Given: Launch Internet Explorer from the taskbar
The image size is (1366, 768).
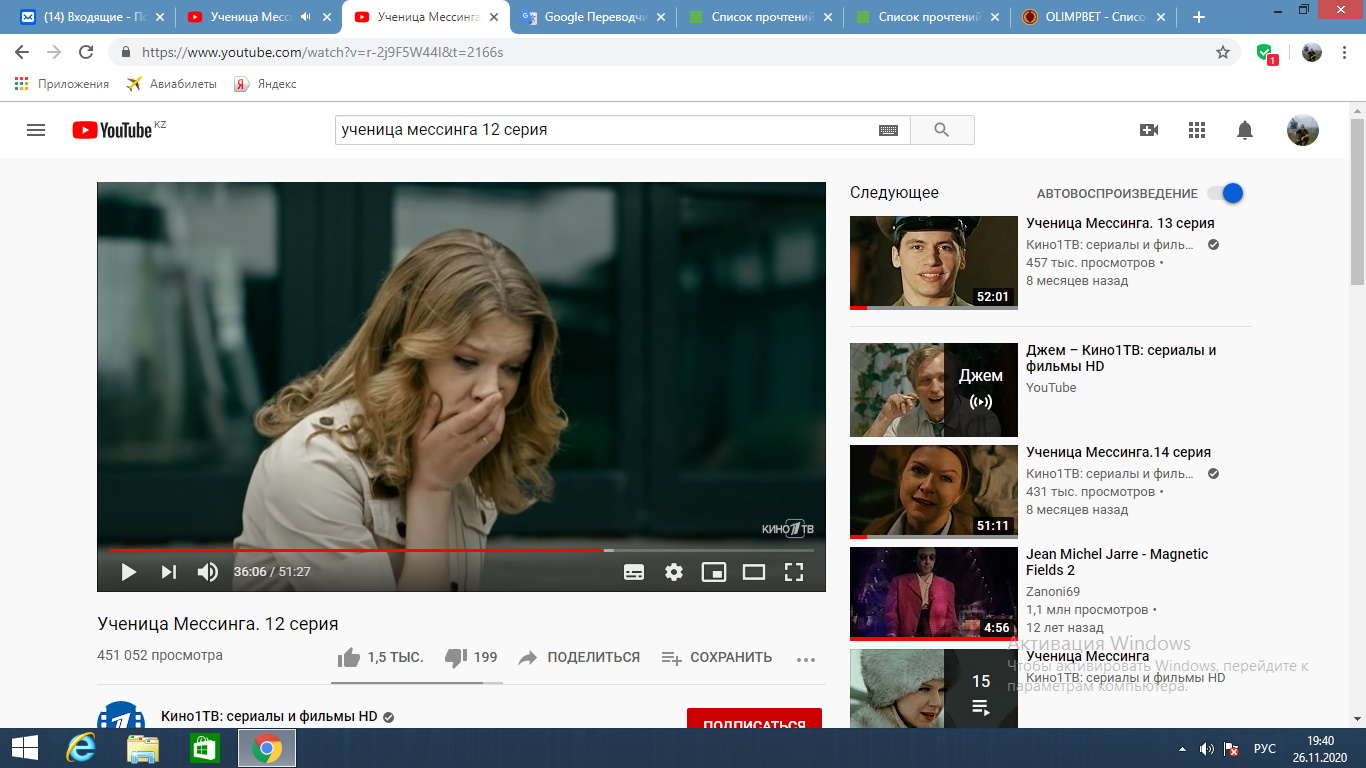Looking at the screenshot, I should [81, 748].
